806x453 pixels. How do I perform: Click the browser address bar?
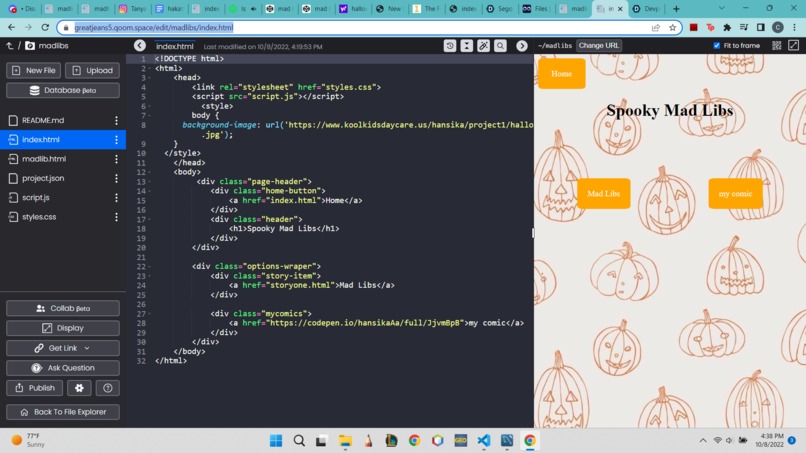tap(360, 27)
